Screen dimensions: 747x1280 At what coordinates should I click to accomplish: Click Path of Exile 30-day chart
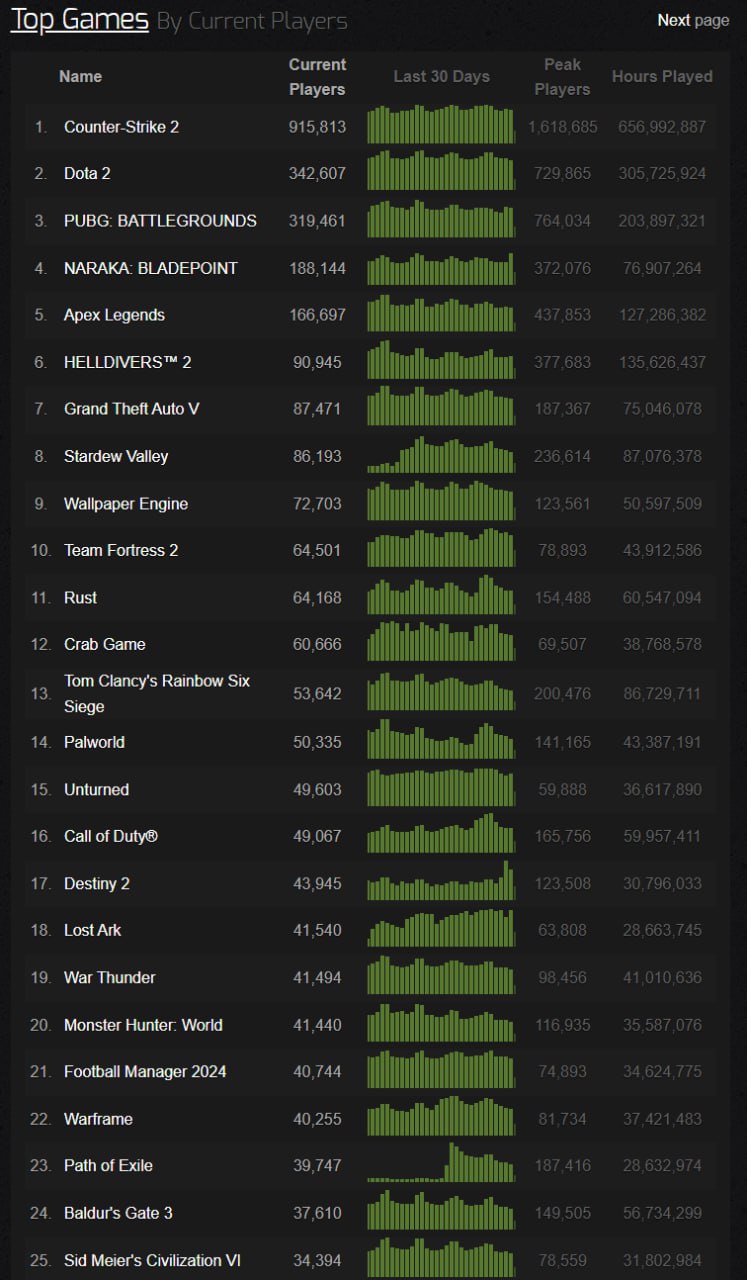(441, 1165)
